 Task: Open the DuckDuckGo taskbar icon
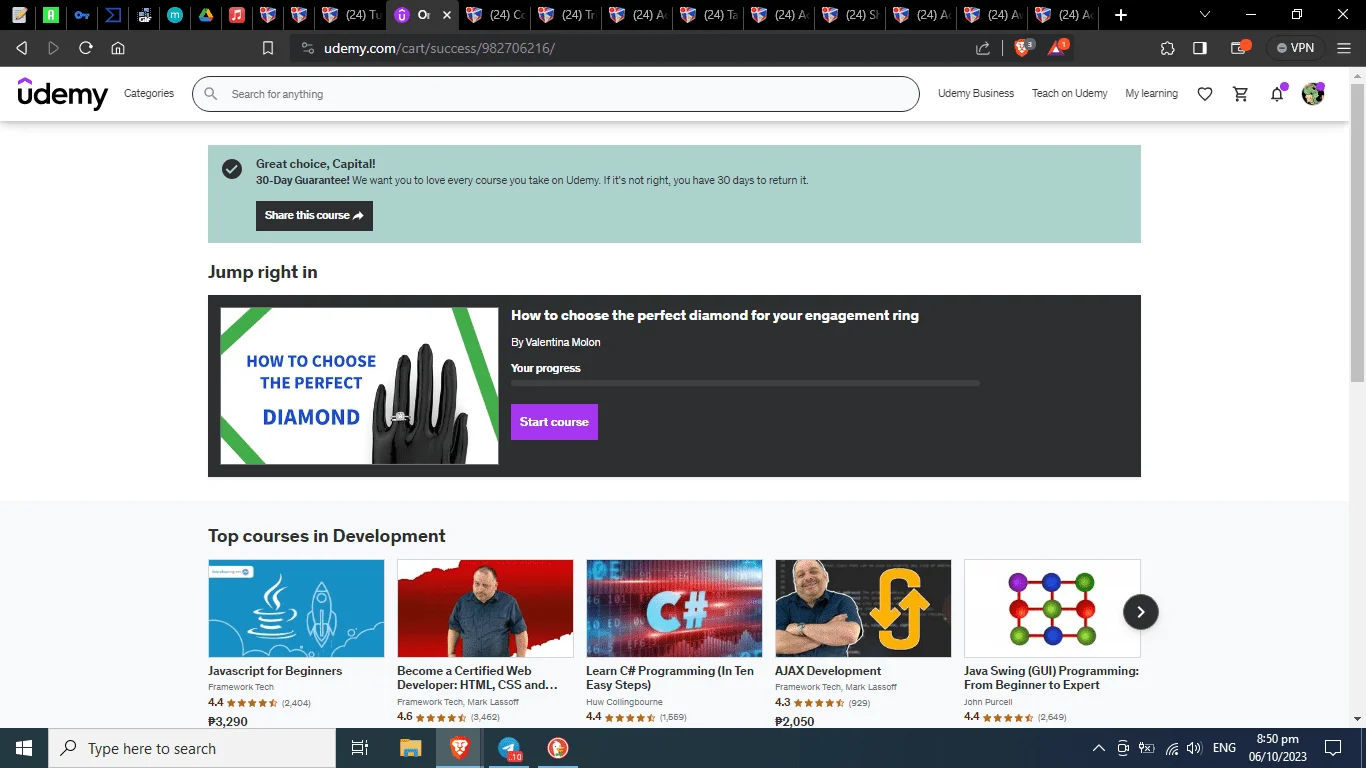coord(558,748)
